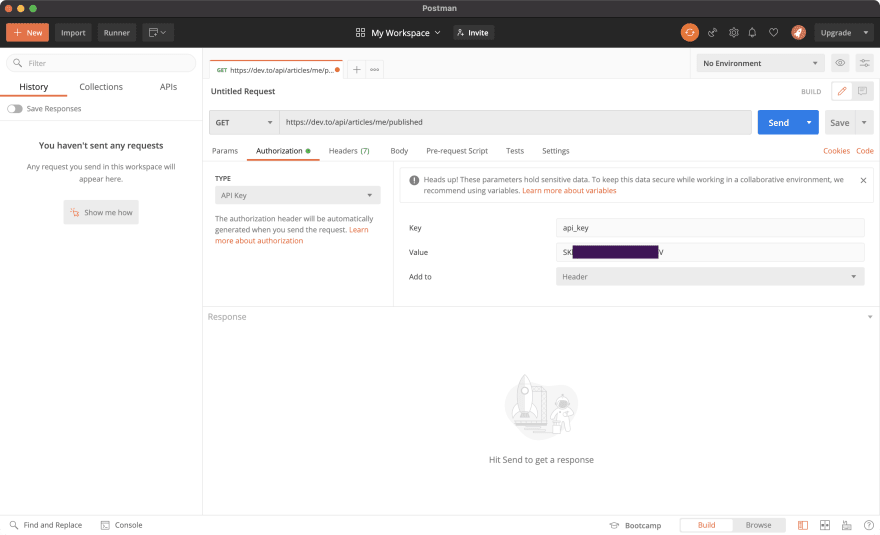Open manage environments settings icon
The width and height of the screenshot is (880, 535).
click(864, 63)
